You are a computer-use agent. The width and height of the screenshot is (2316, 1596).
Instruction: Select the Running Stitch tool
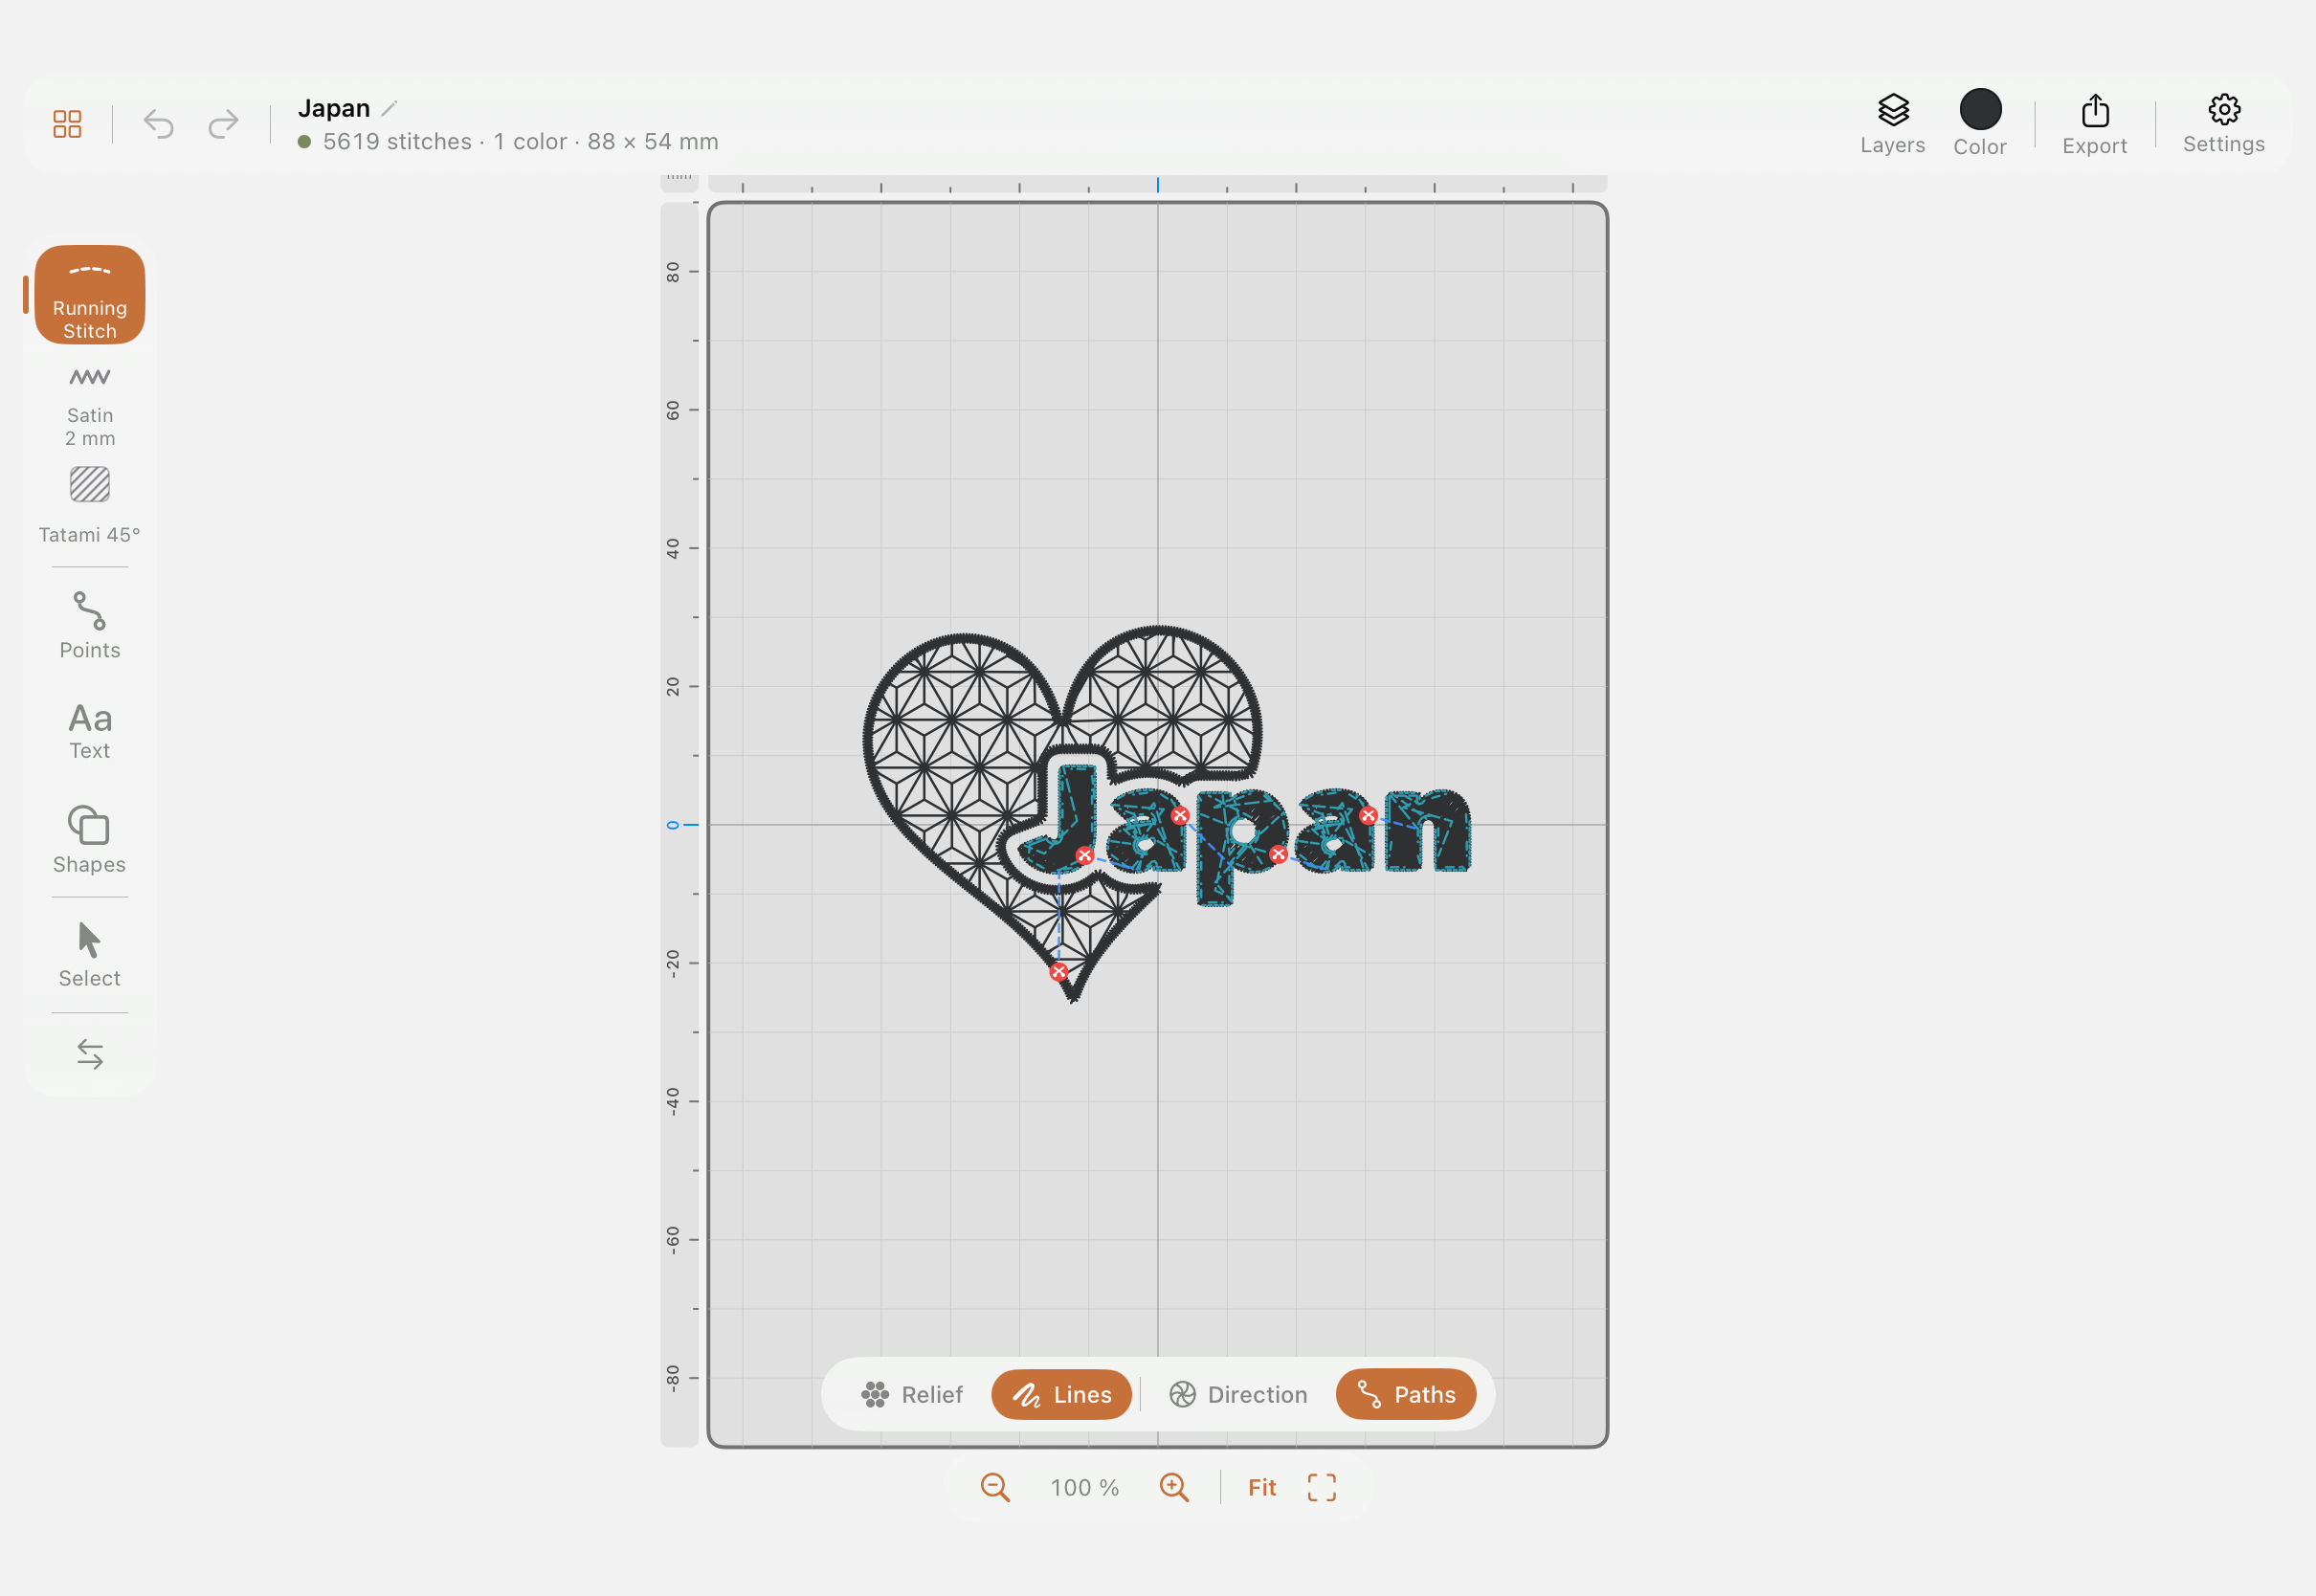pos(90,295)
